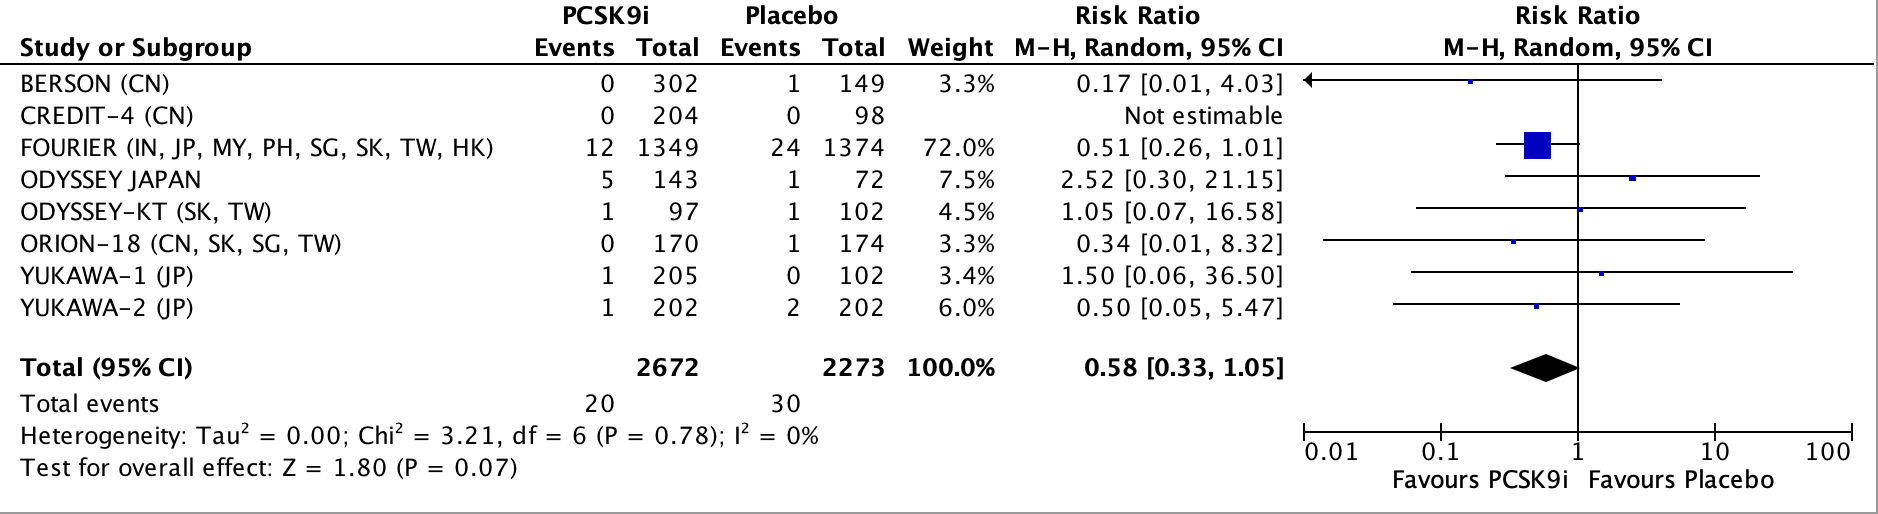Image resolution: width=1878 pixels, height=514 pixels.
Task: Click the FOURIER study blue weight square
Action: tap(1537, 146)
